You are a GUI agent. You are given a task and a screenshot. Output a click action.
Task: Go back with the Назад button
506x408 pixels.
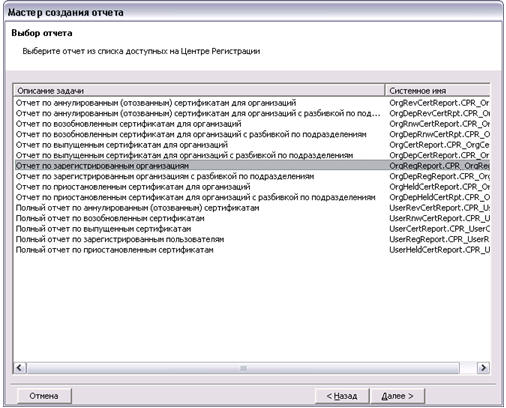click(342, 396)
